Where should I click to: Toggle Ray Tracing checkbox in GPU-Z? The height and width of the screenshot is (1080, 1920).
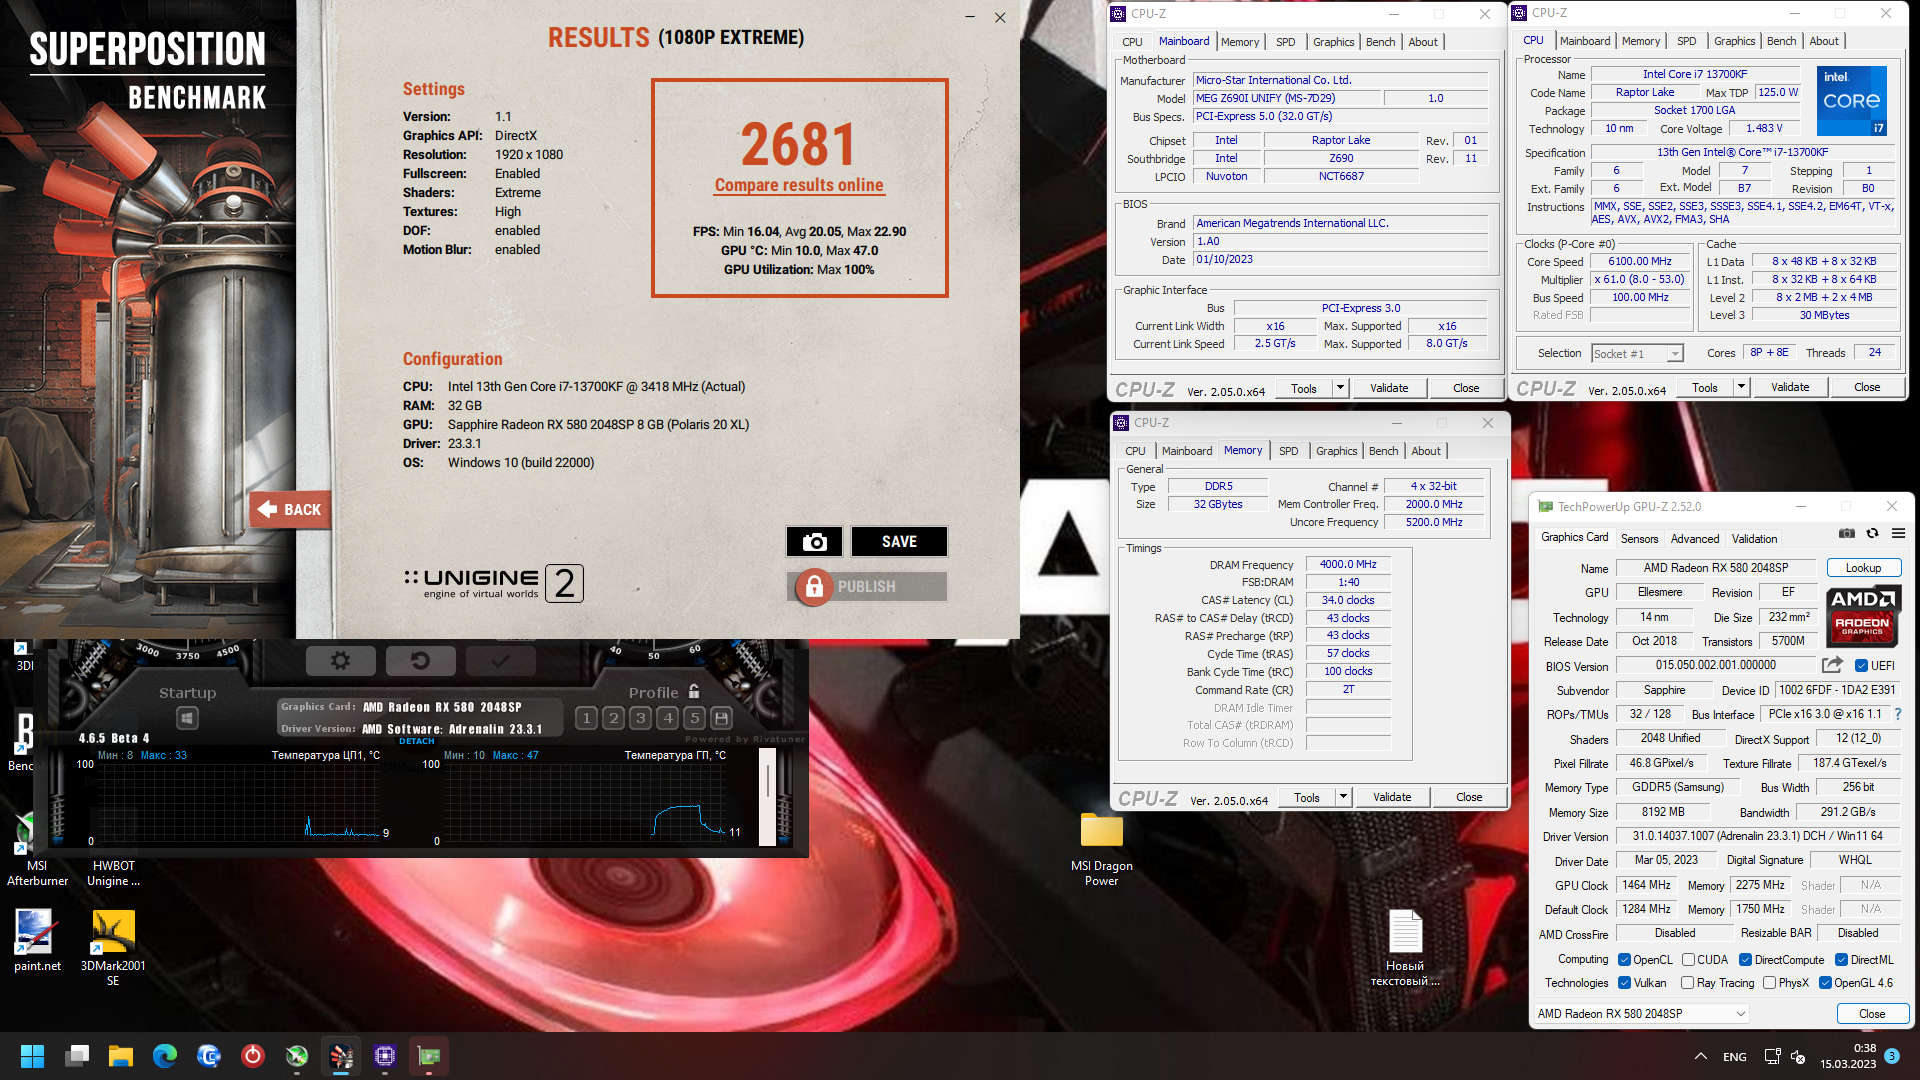pyautogui.click(x=1688, y=983)
